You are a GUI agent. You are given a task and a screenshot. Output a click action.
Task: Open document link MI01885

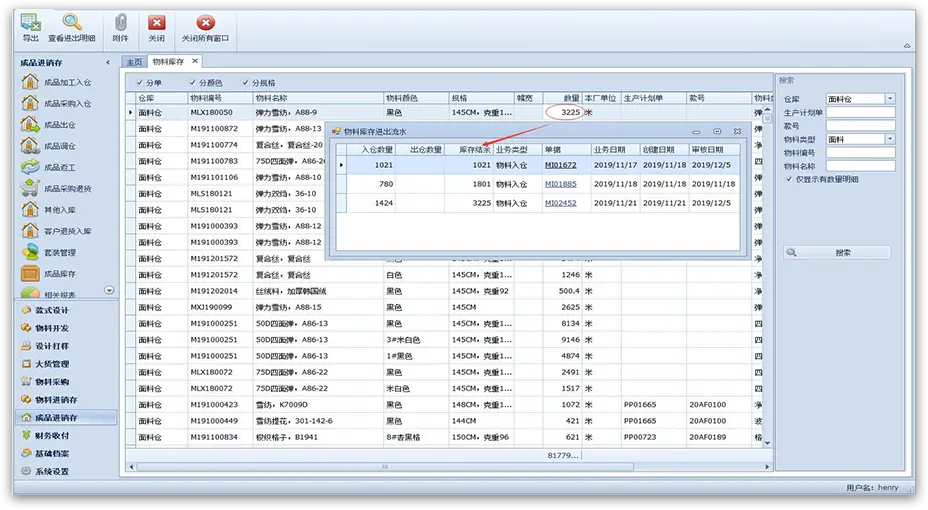click(x=560, y=184)
